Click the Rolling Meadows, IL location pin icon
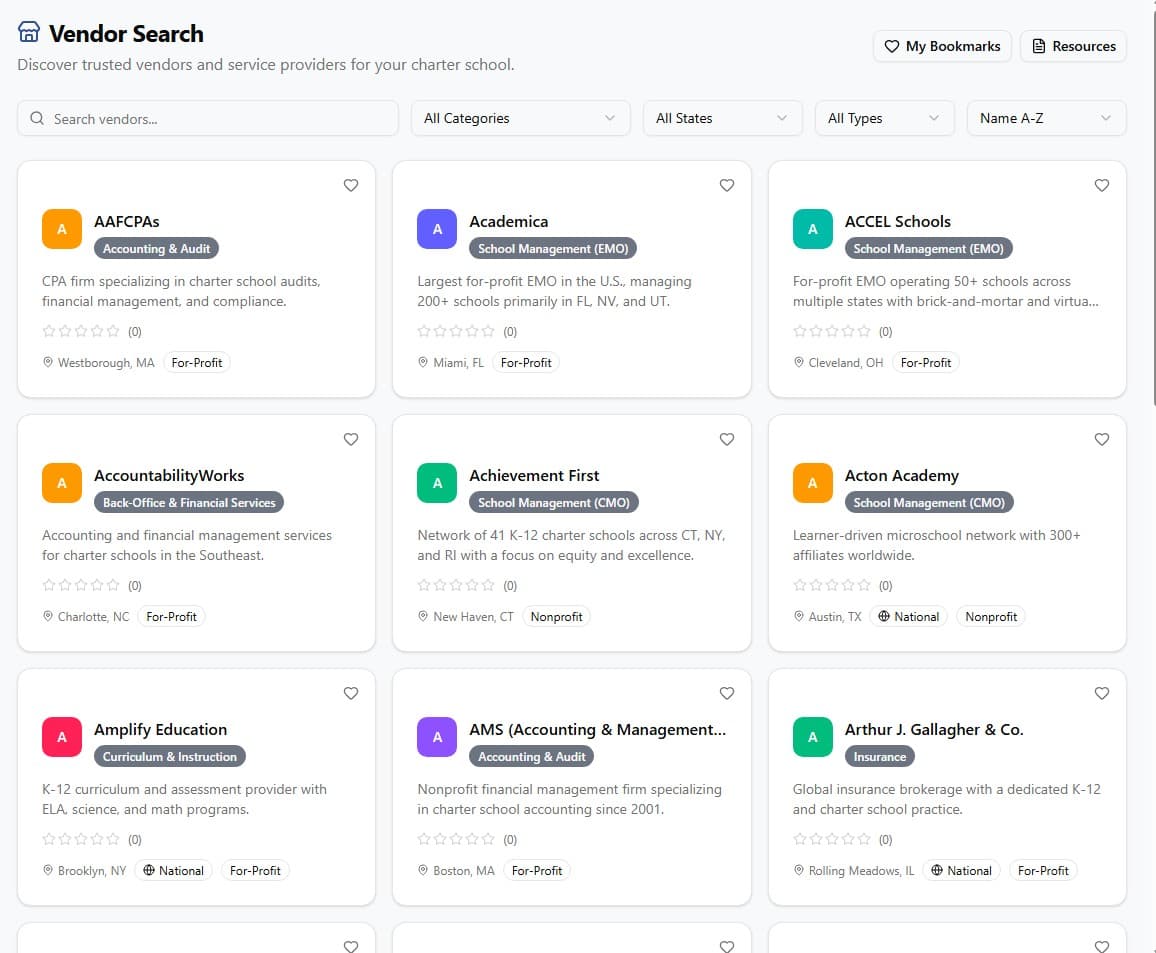Image resolution: width=1156 pixels, height=953 pixels. [x=798, y=870]
